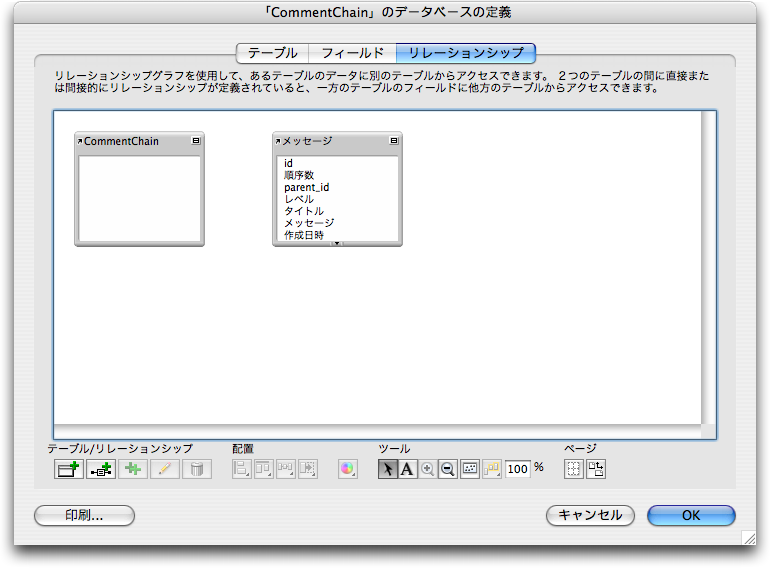Switch to the フィールド tab
This screenshot has height=568, width=770.
(x=352, y=53)
